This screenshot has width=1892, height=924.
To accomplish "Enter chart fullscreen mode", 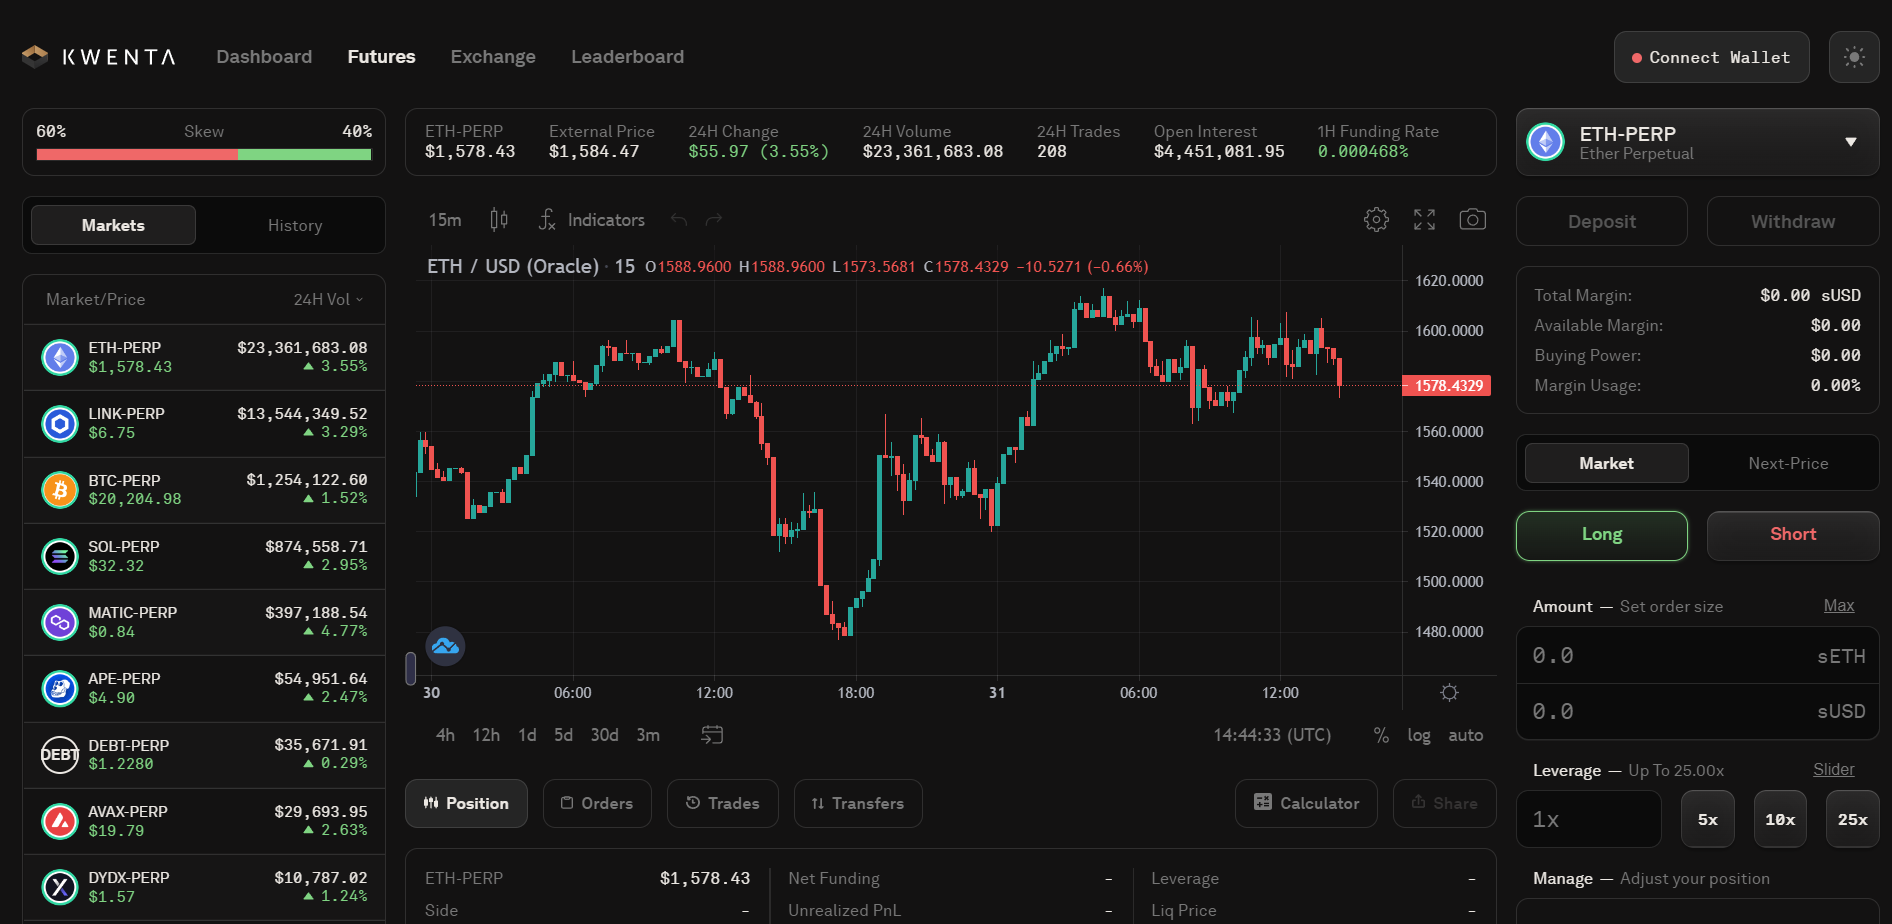I will click(x=1424, y=220).
